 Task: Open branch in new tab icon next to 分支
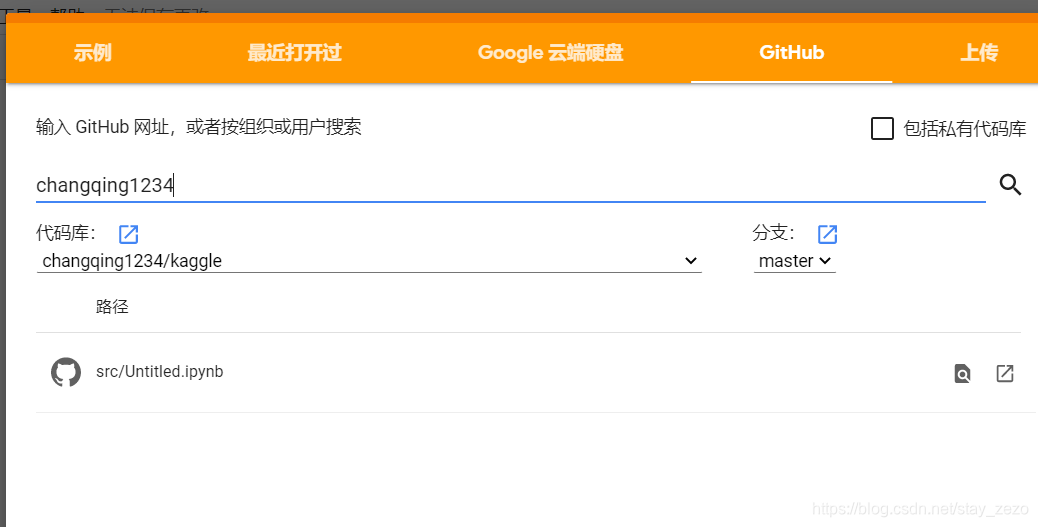(827, 234)
